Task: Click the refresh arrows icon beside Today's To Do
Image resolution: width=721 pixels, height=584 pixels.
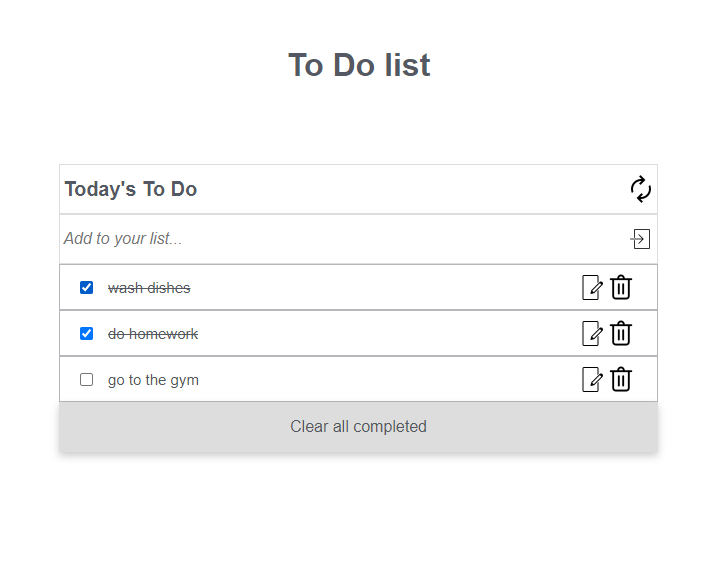Action: pyautogui.click(x=641, y=189)
